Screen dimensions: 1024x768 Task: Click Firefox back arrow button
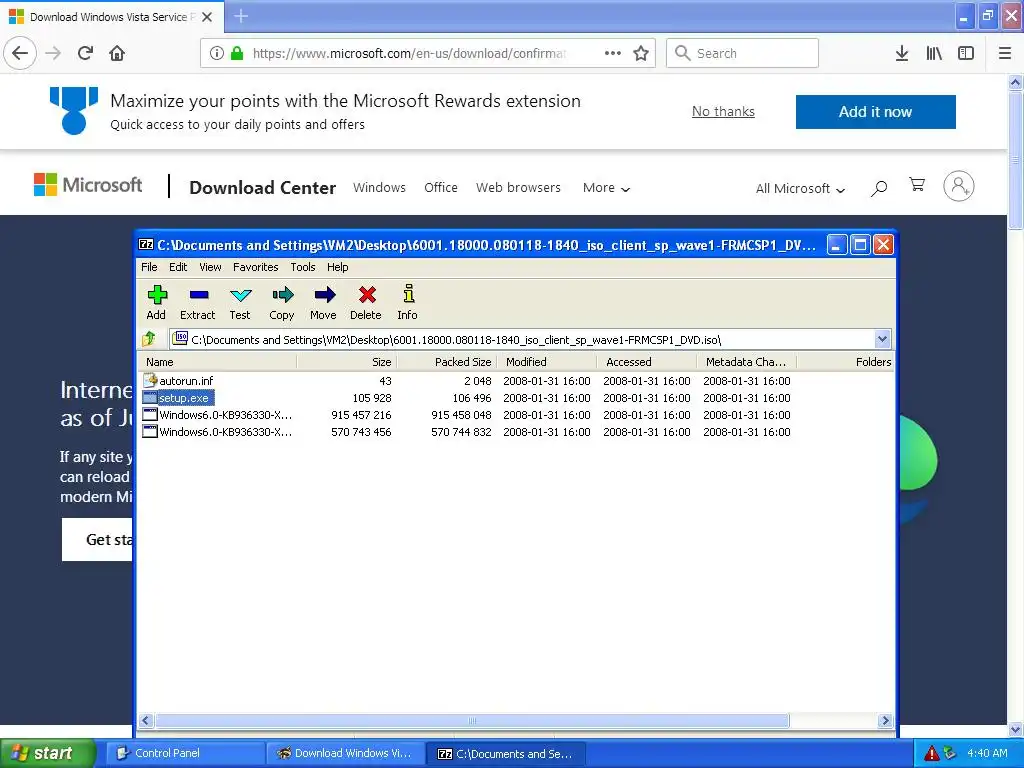[20, 53]
